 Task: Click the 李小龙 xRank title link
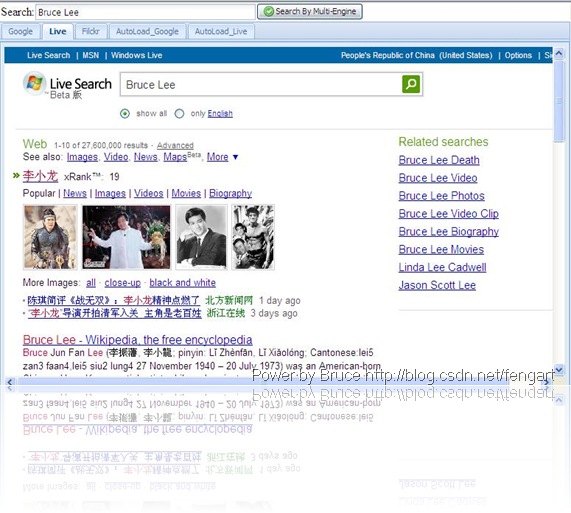[40, 176]
